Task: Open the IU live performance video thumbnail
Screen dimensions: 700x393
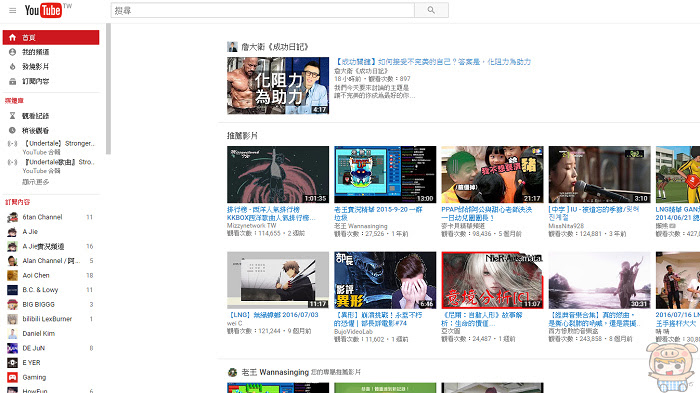Action: 600,175
